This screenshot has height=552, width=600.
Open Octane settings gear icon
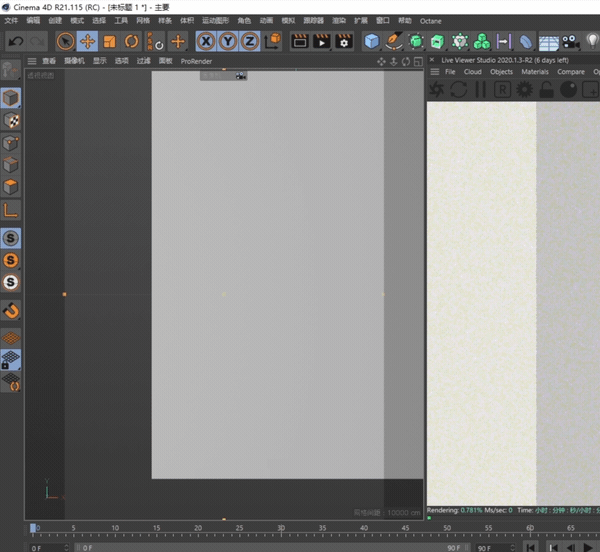pos(524,90)
